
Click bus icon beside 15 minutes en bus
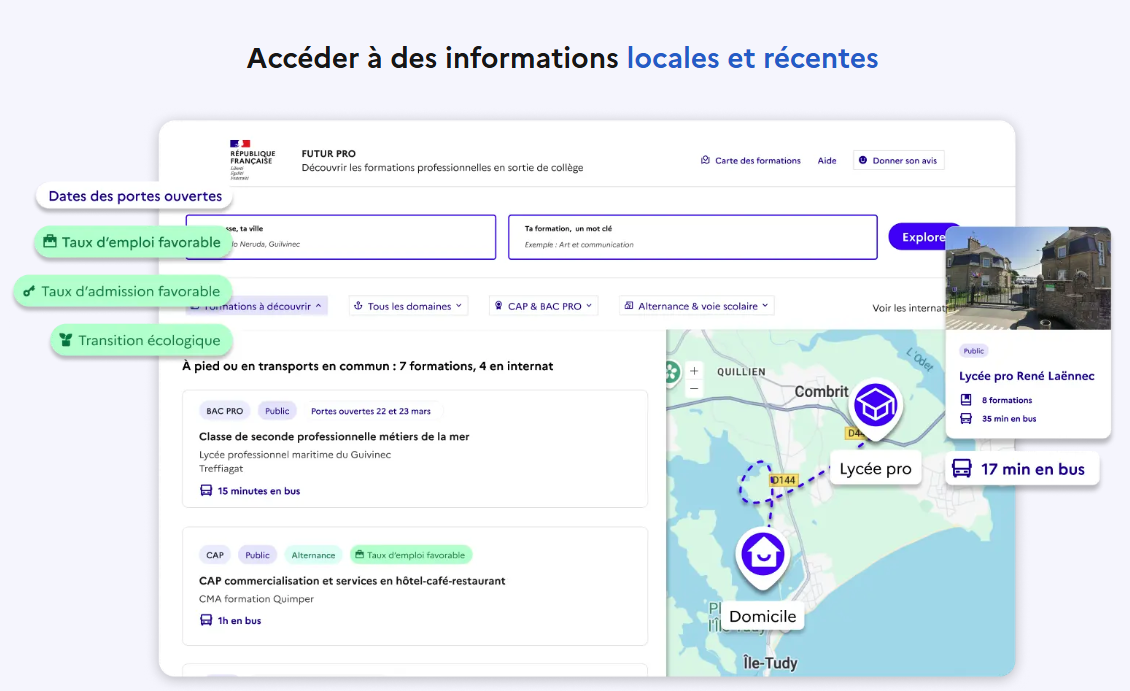point(206,491)
